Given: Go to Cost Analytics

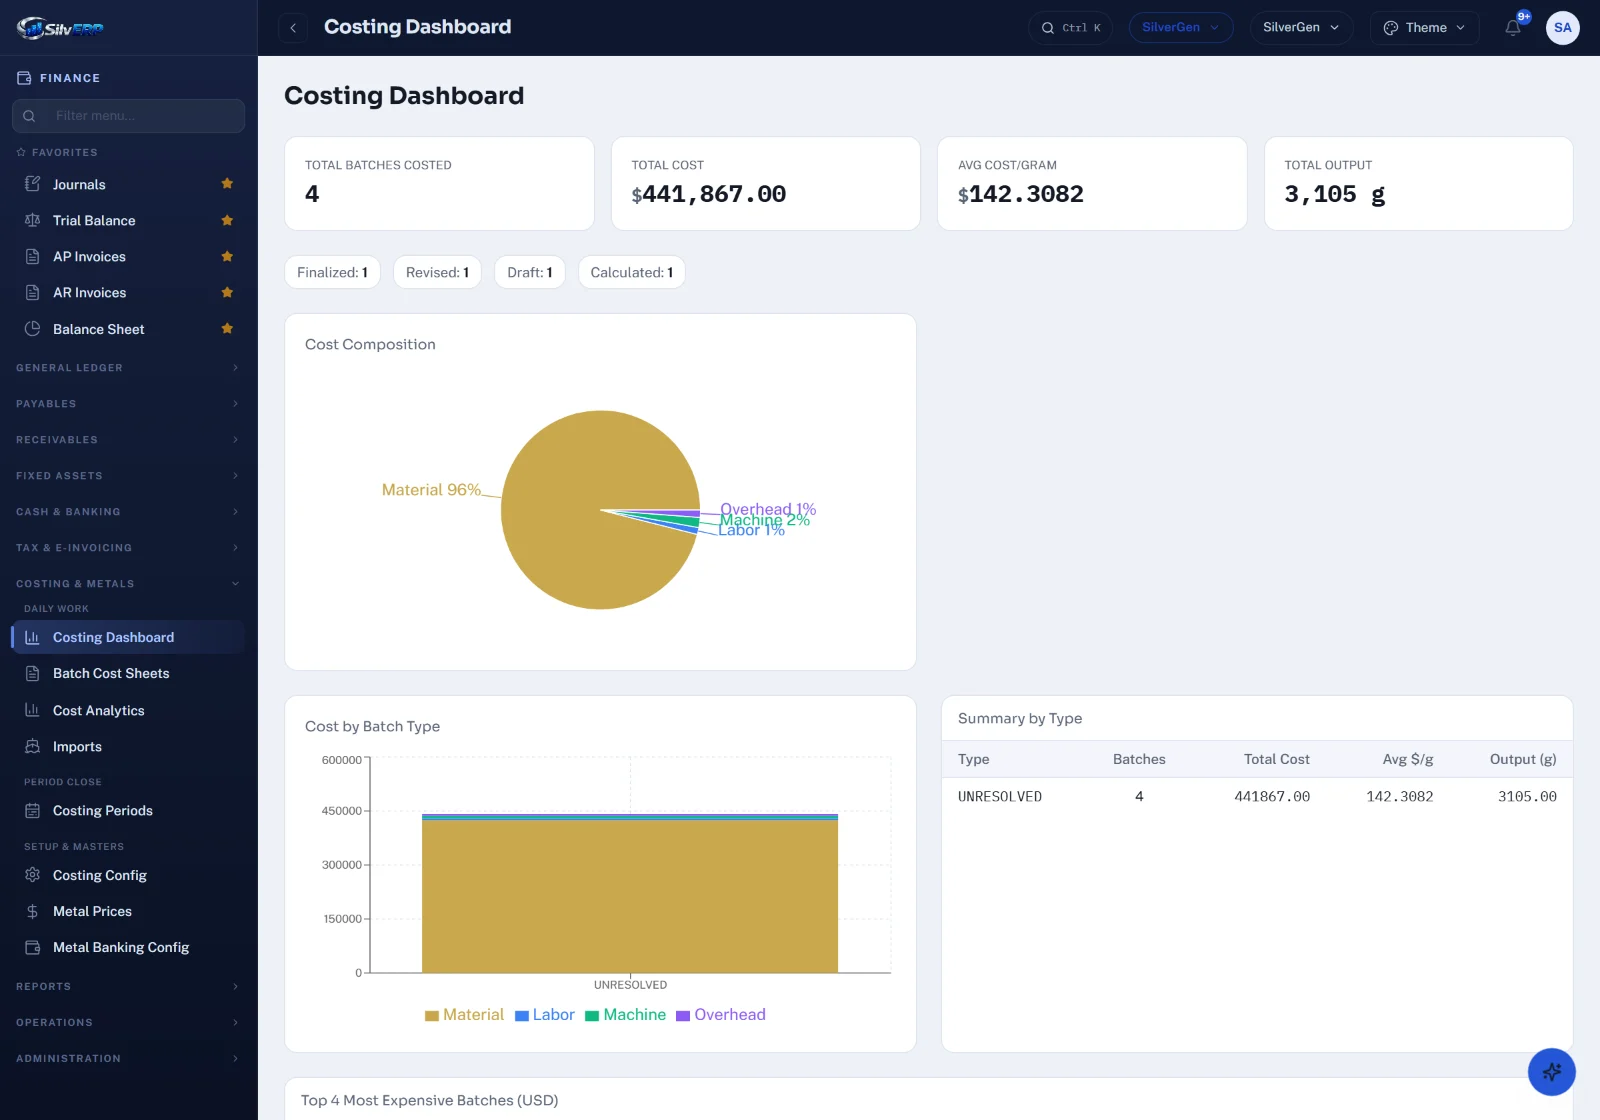Looking at the screenshot, I should tap(129, 710).
